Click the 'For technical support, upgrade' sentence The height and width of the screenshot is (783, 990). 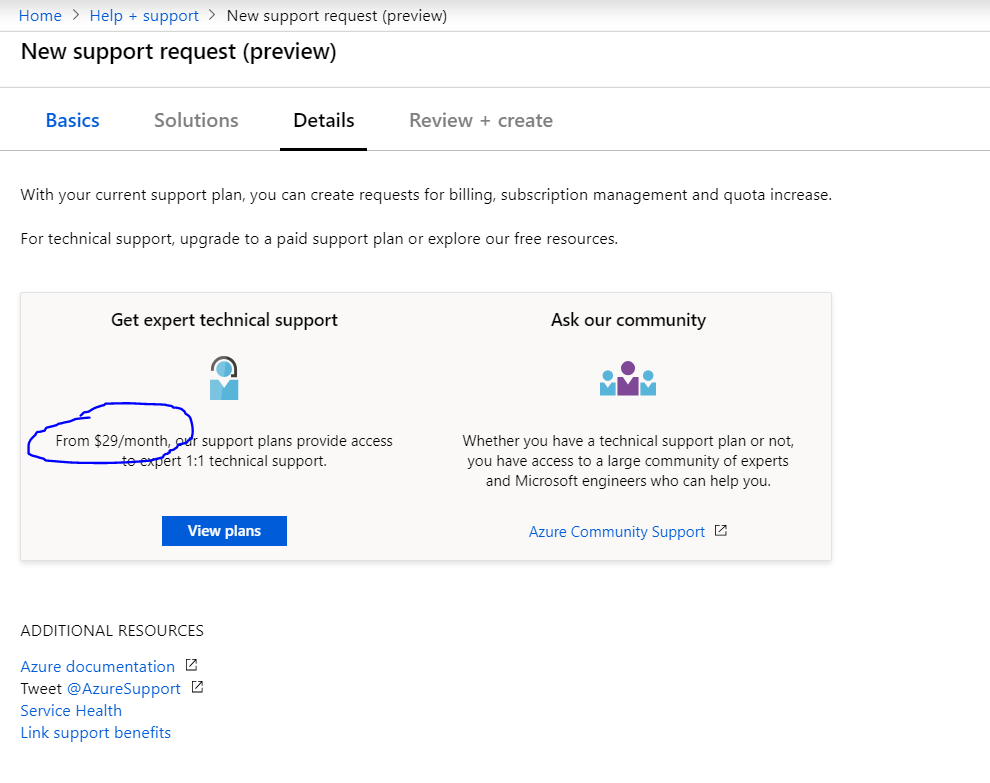[319, 239]
